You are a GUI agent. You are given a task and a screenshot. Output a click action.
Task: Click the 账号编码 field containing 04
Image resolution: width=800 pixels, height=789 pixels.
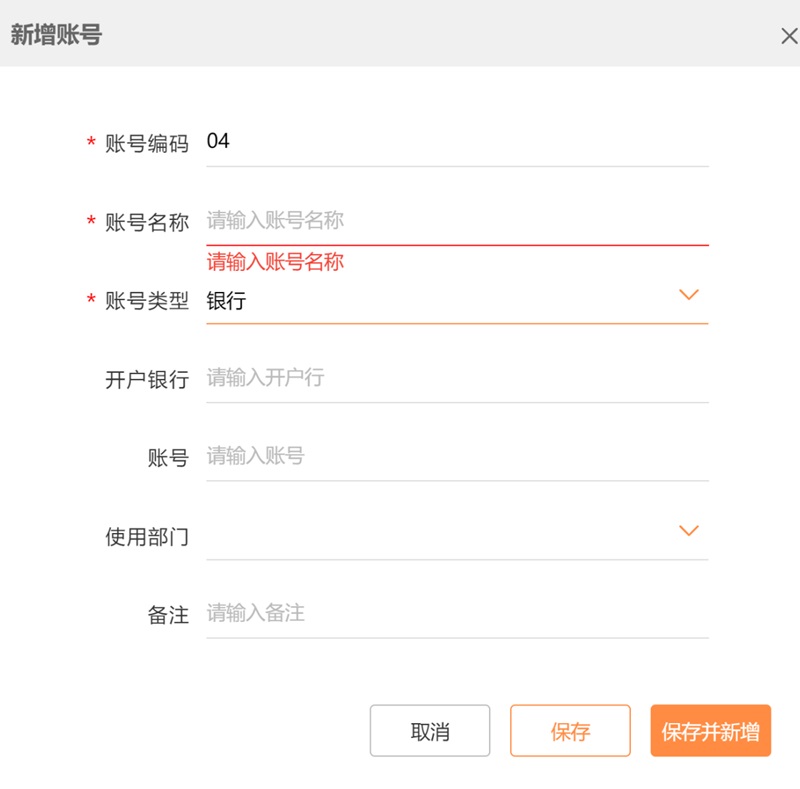(456, 142)
